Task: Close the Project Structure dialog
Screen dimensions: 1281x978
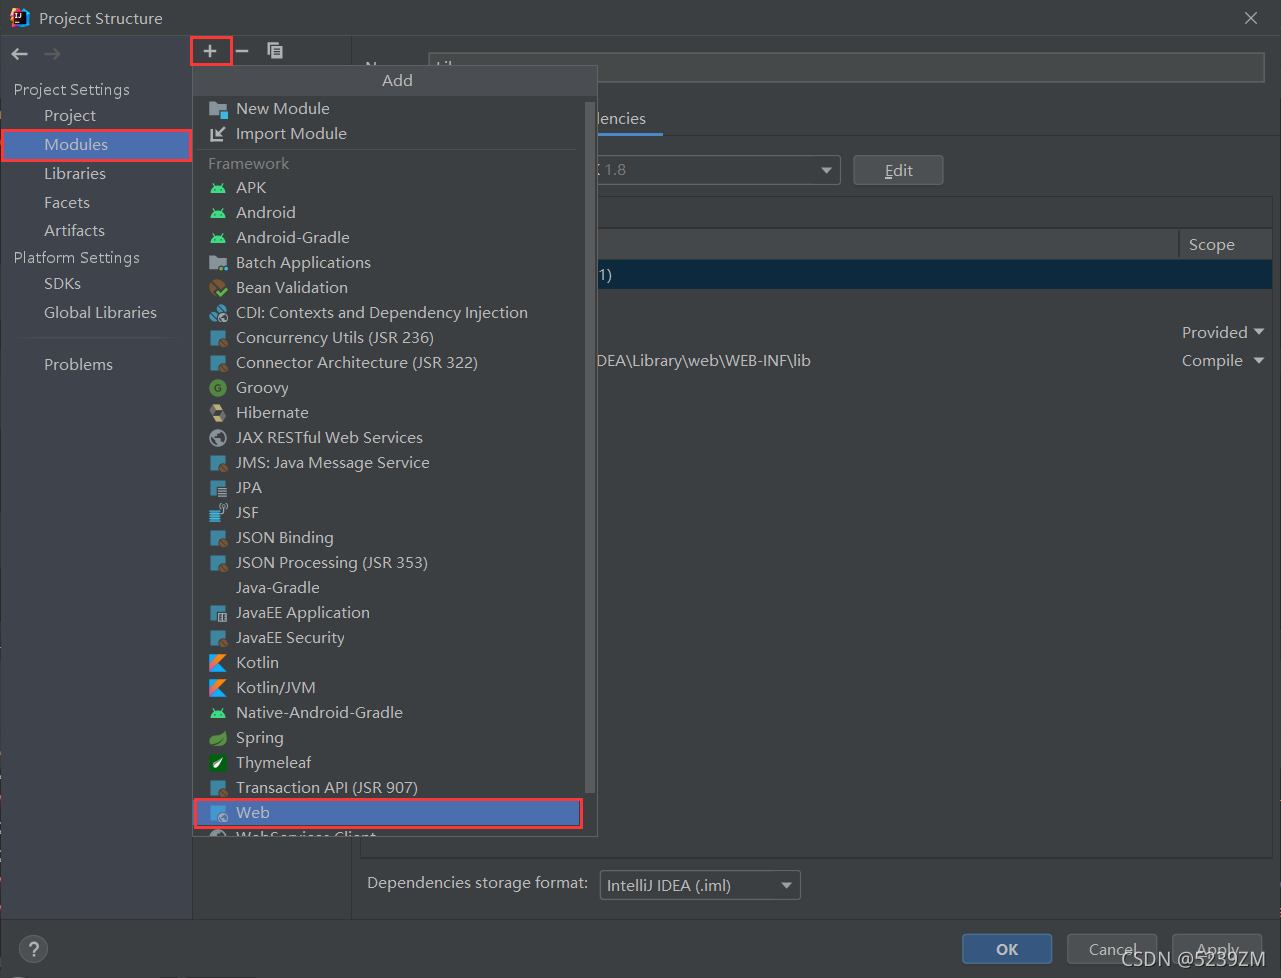Action: click(1251, 18)
